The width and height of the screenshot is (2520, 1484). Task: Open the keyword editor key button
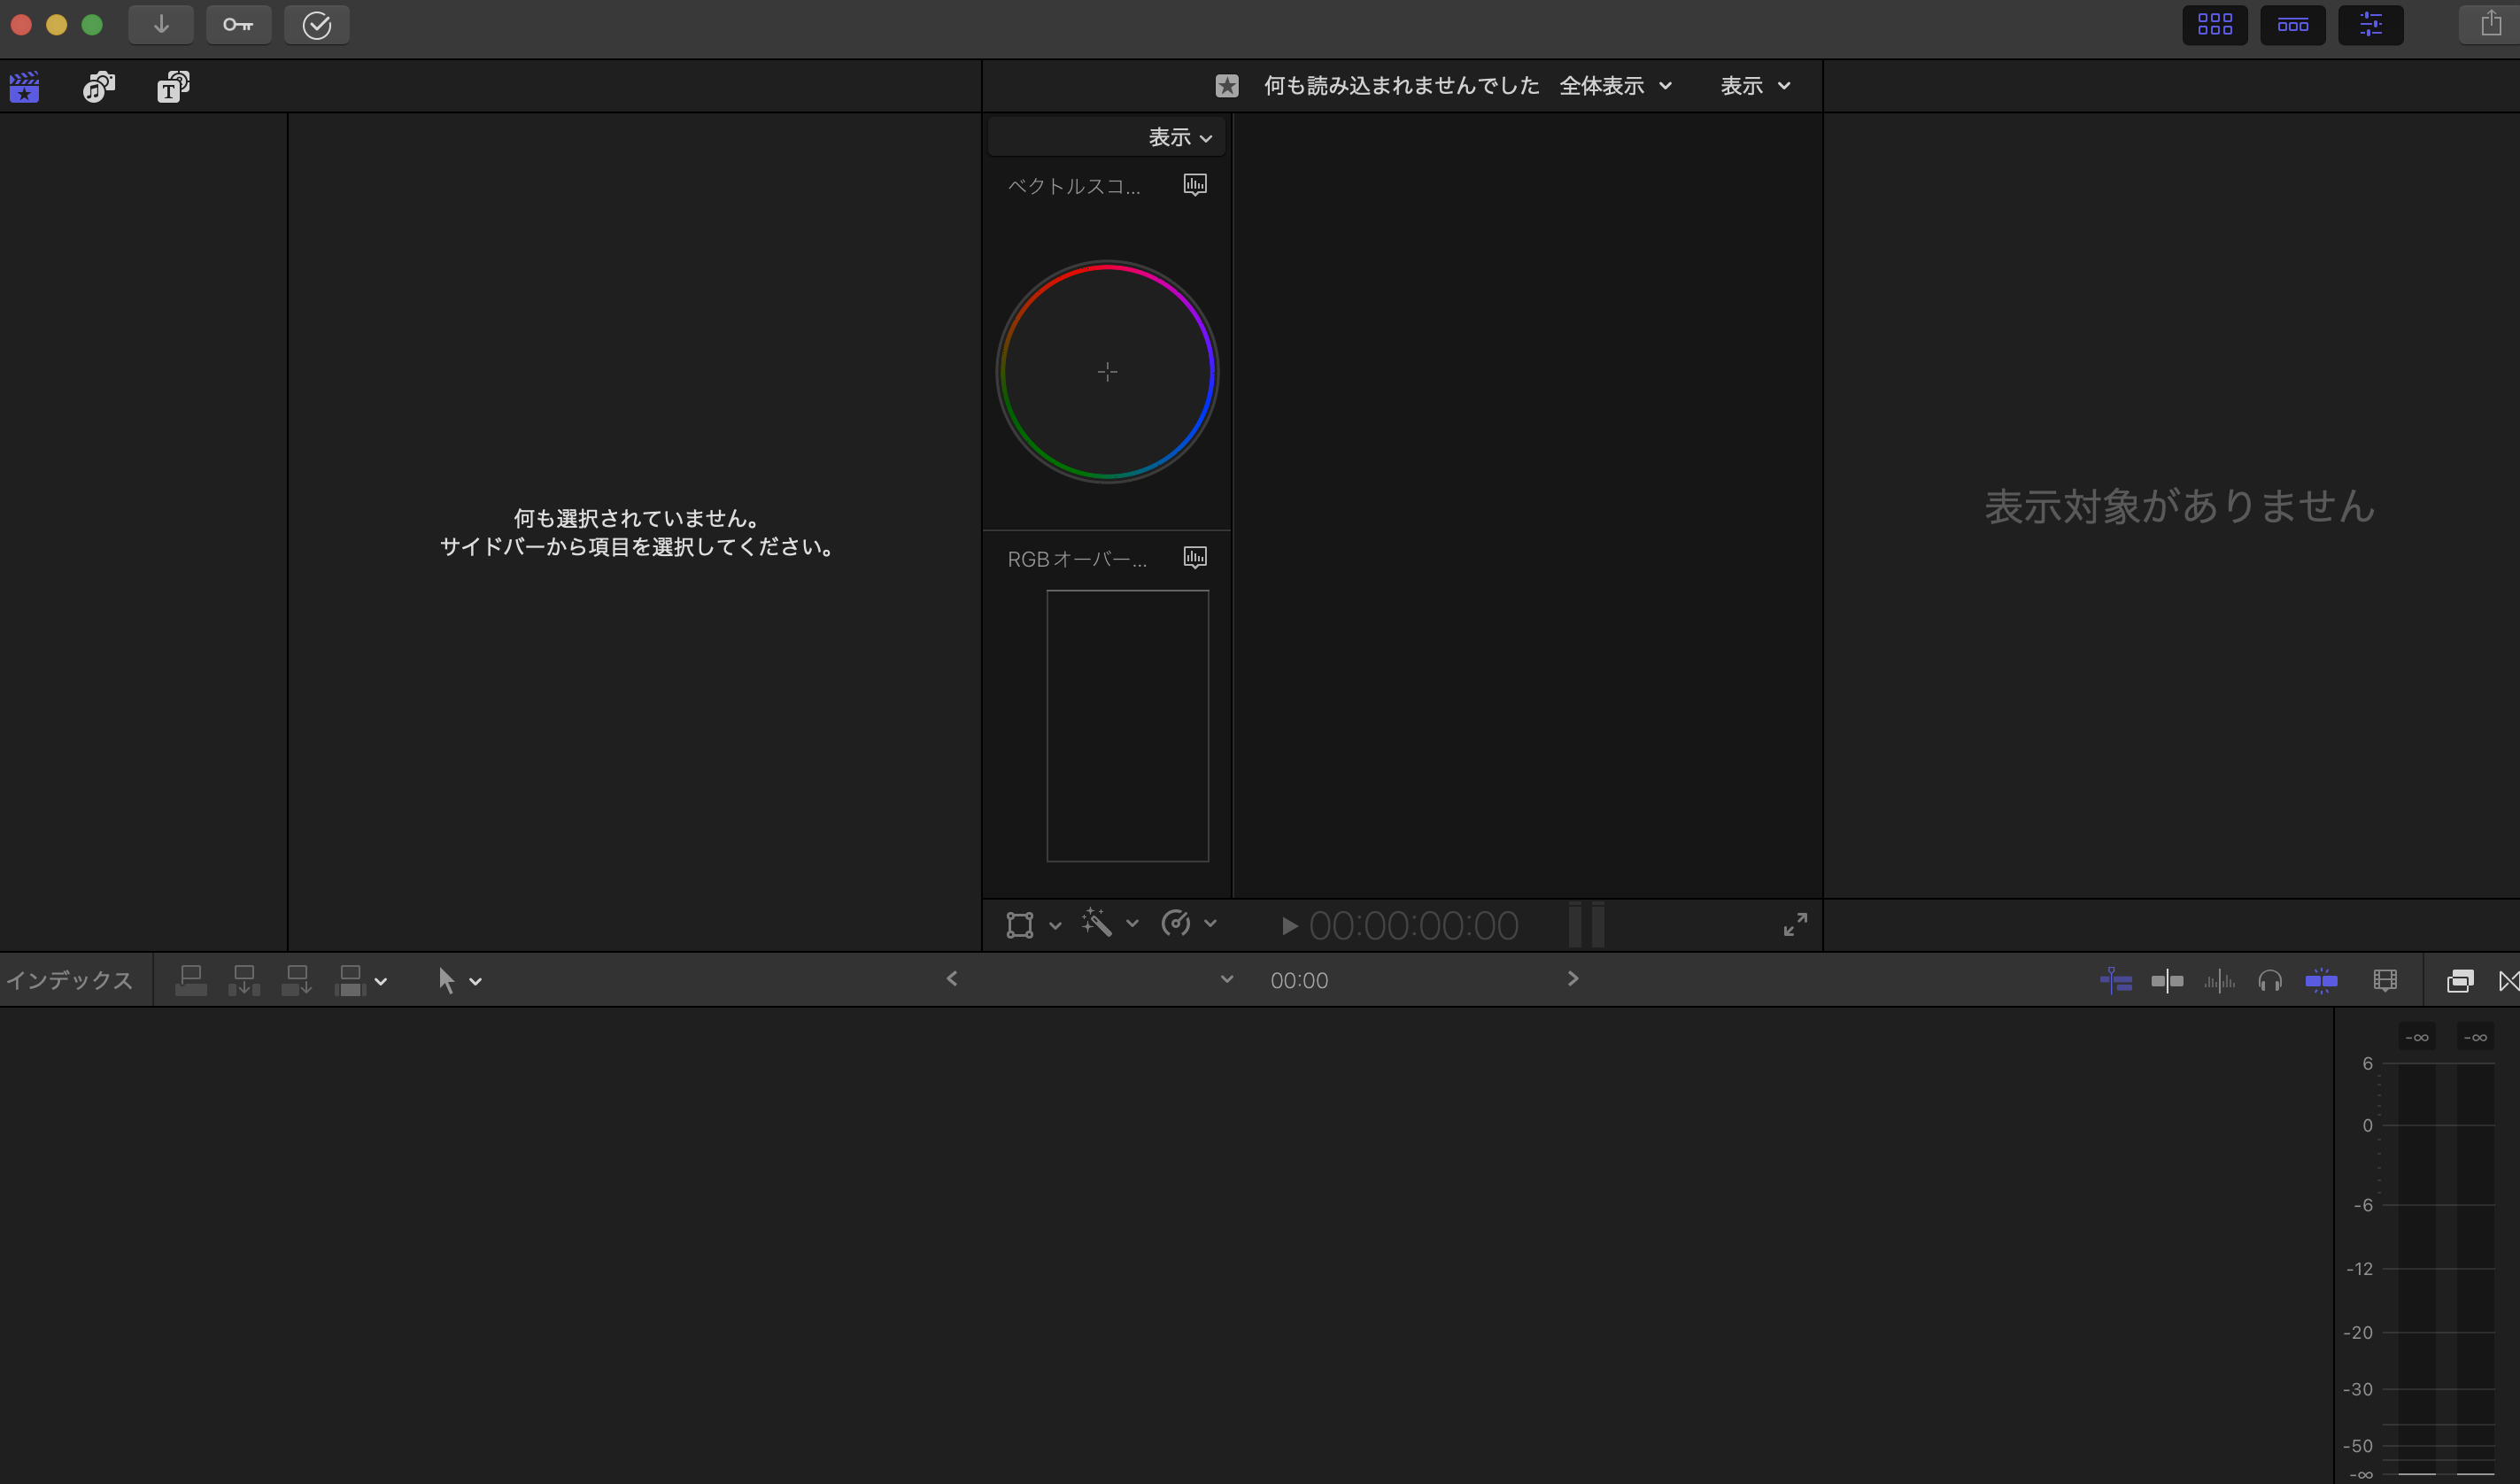pos(238,25)
